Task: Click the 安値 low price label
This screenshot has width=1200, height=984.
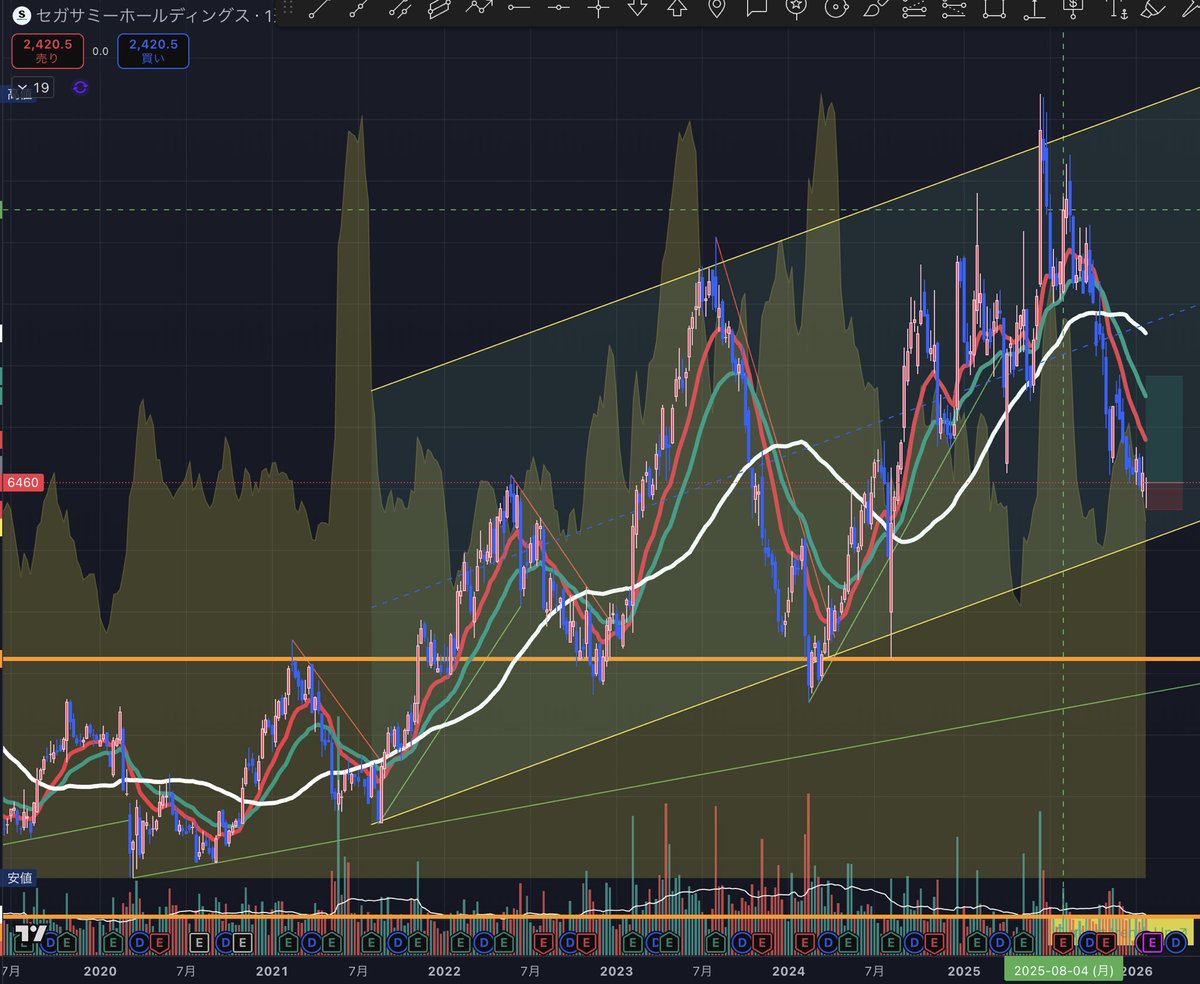Action: coord(20,878)
